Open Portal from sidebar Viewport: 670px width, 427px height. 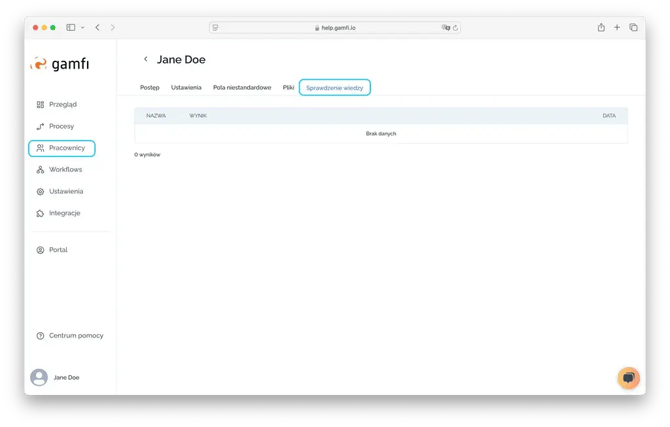(58, 250)
